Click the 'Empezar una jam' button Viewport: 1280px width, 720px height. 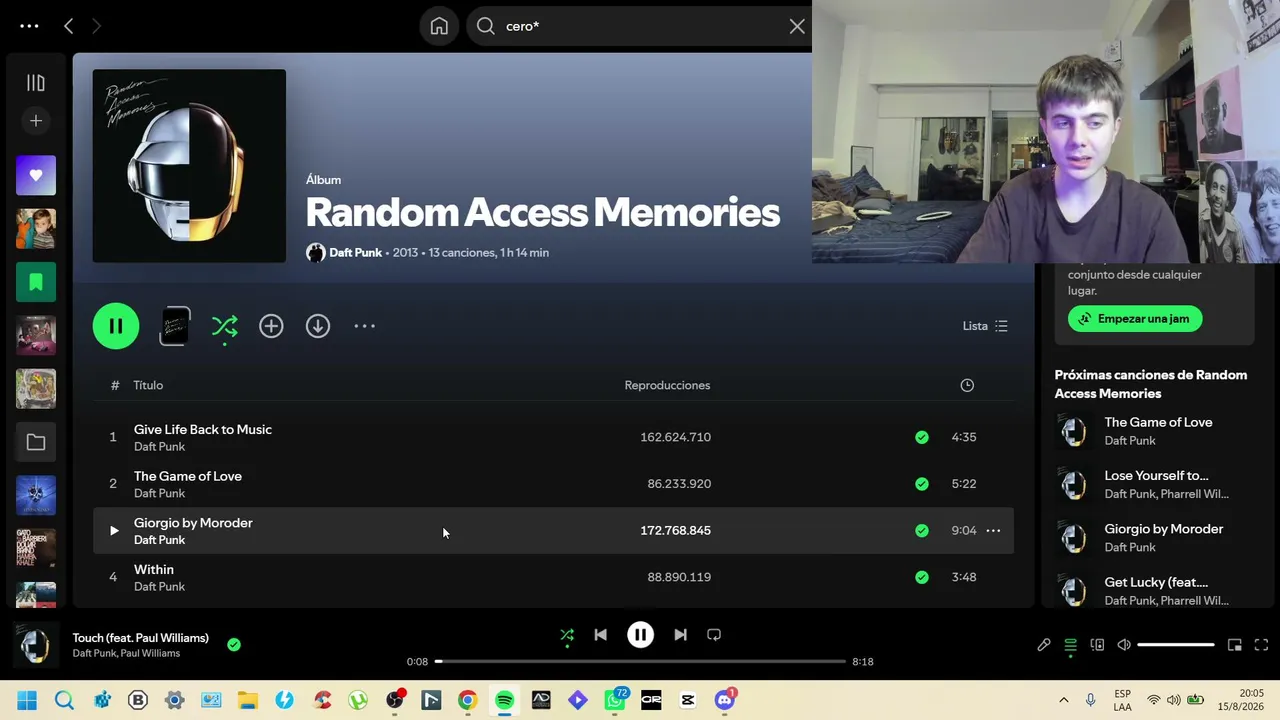tap(1135, 319)
